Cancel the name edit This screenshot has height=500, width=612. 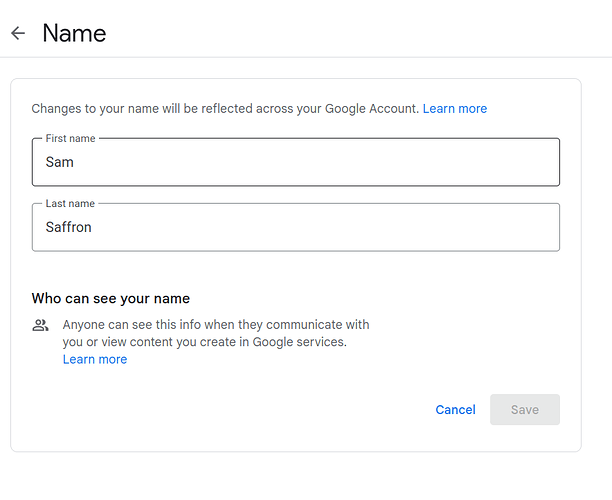pos(455,409)
